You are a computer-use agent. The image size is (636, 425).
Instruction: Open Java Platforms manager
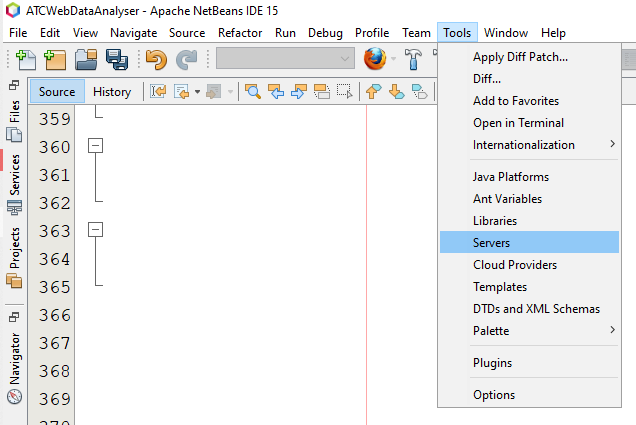tap(529, 177)
